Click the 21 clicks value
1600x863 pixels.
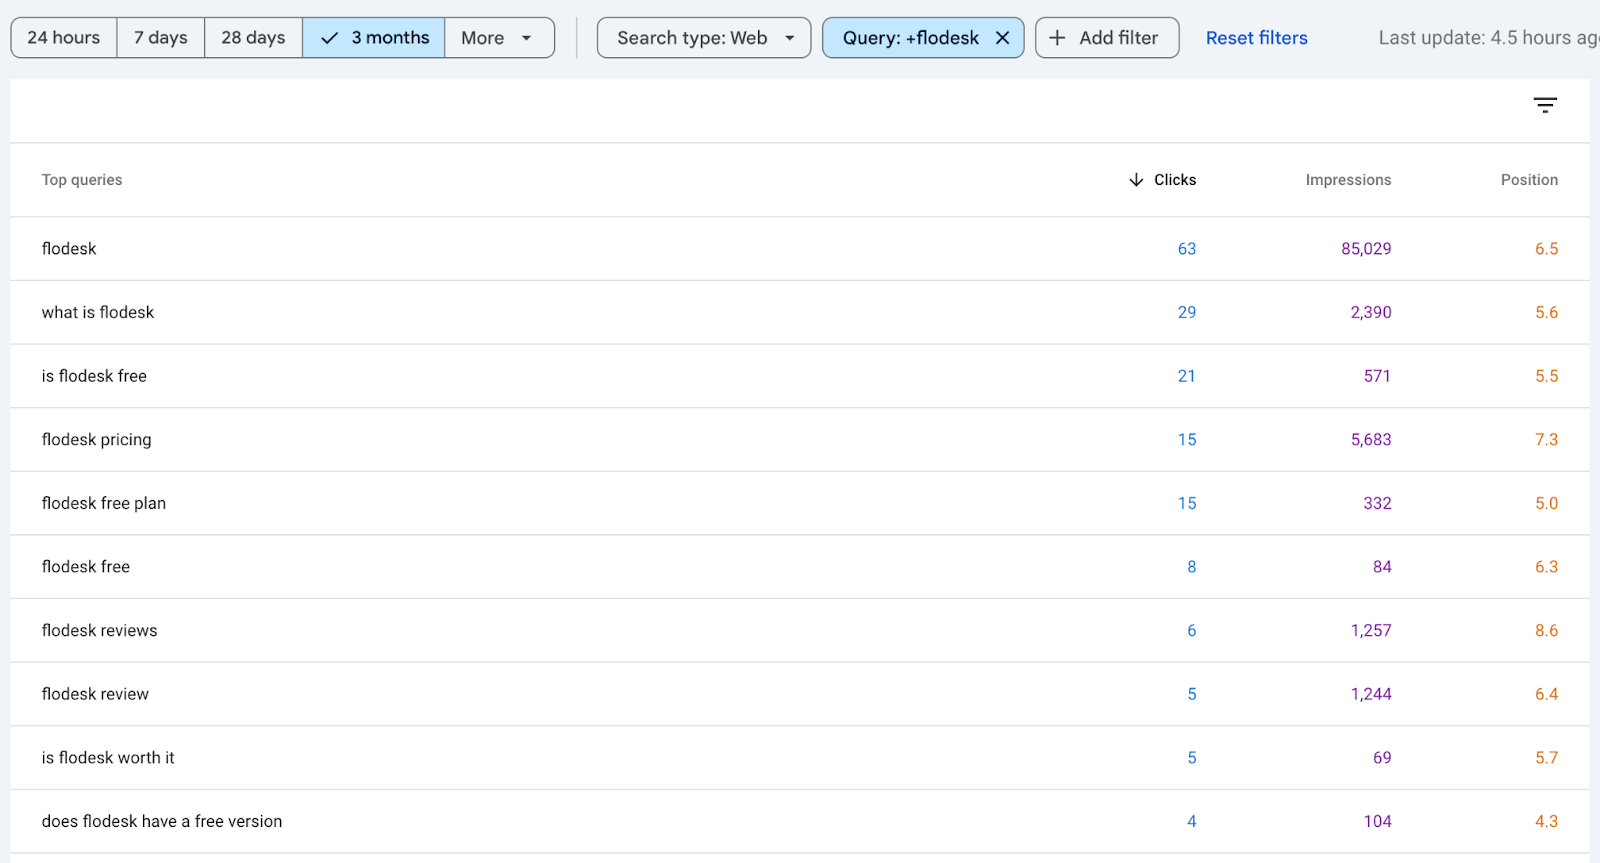click(x=1187, y=376)
